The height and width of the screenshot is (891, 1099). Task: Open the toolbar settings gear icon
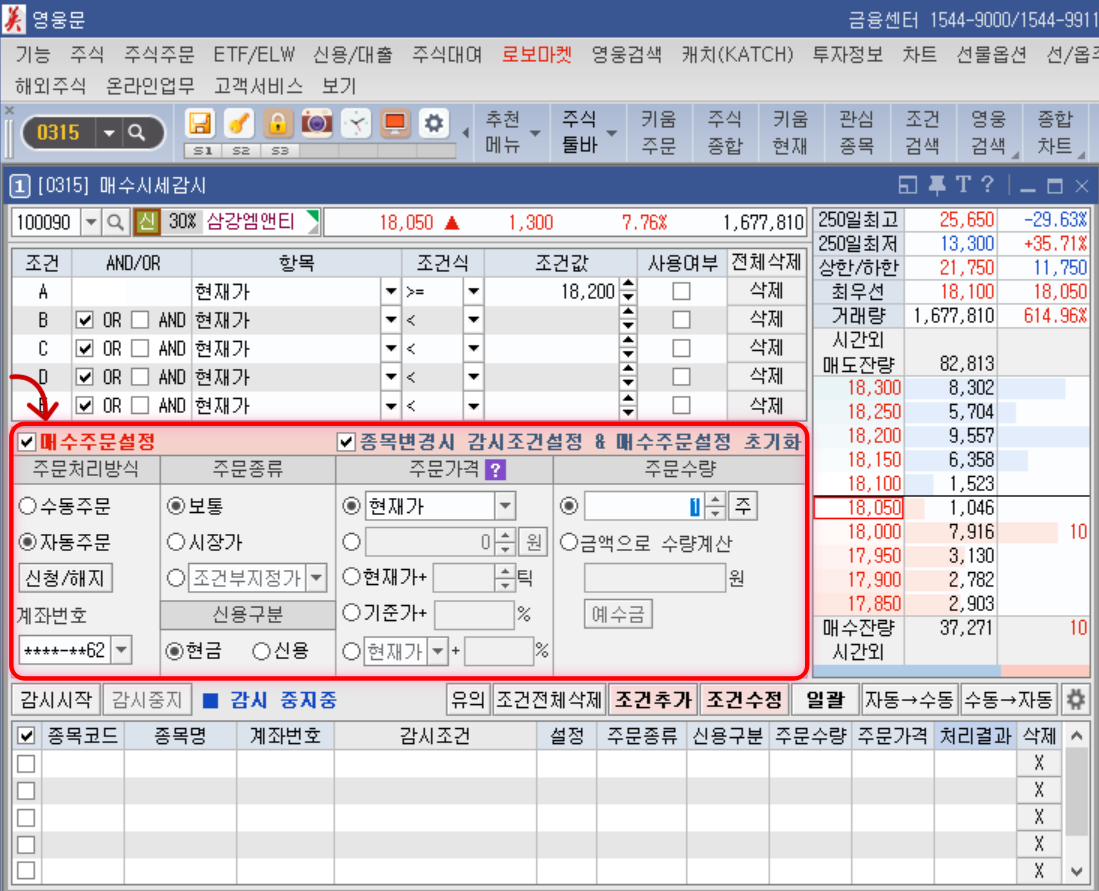434,123
